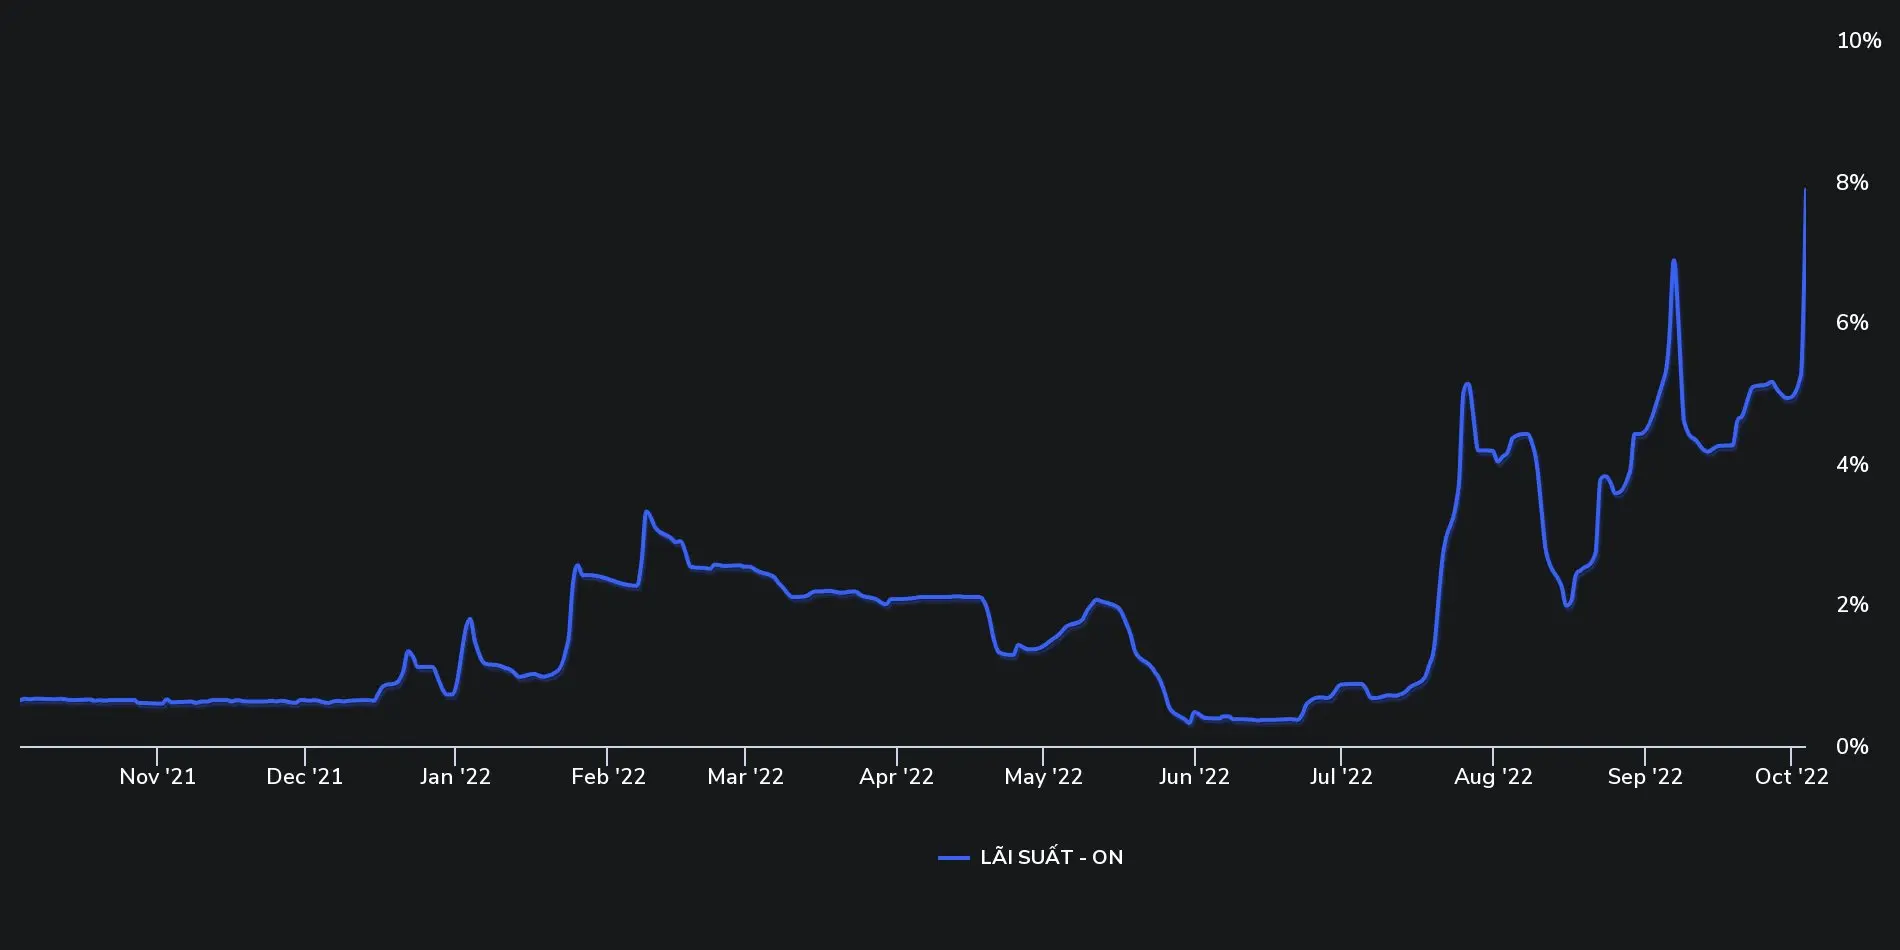Pick the Apr '22 date label
Image resolution: width=1900 pixels, height=950 pixels.
tap(896, 777)
